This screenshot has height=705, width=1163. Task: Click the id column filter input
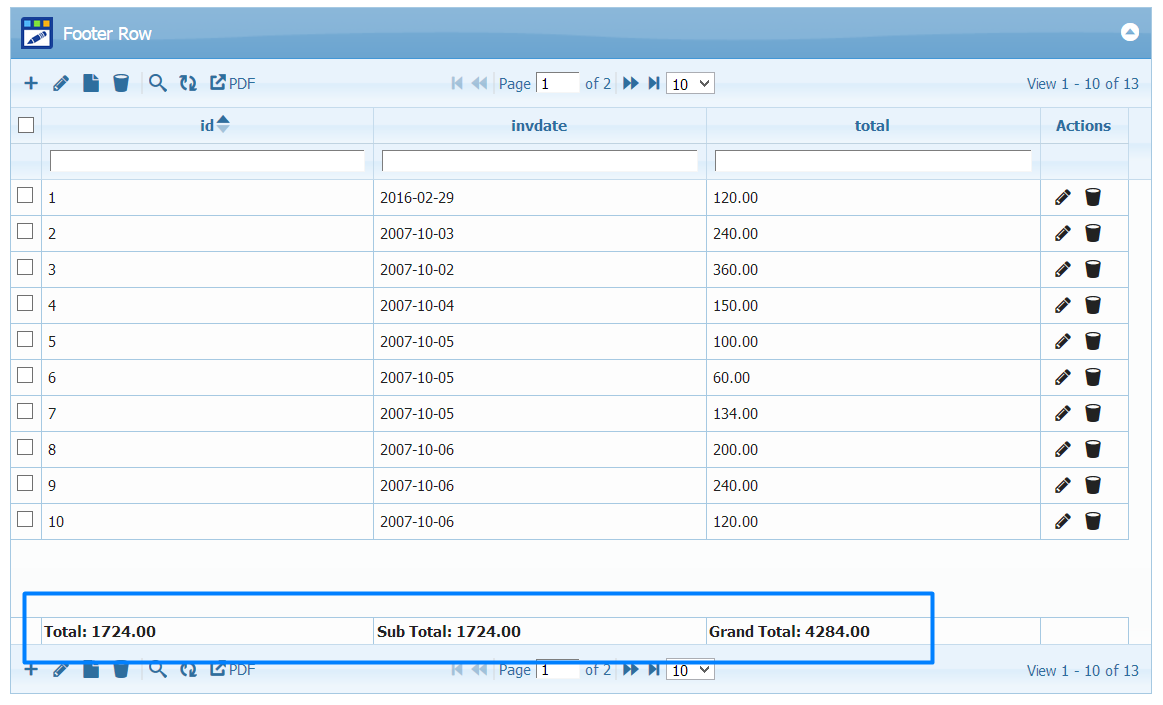(207, 161)
